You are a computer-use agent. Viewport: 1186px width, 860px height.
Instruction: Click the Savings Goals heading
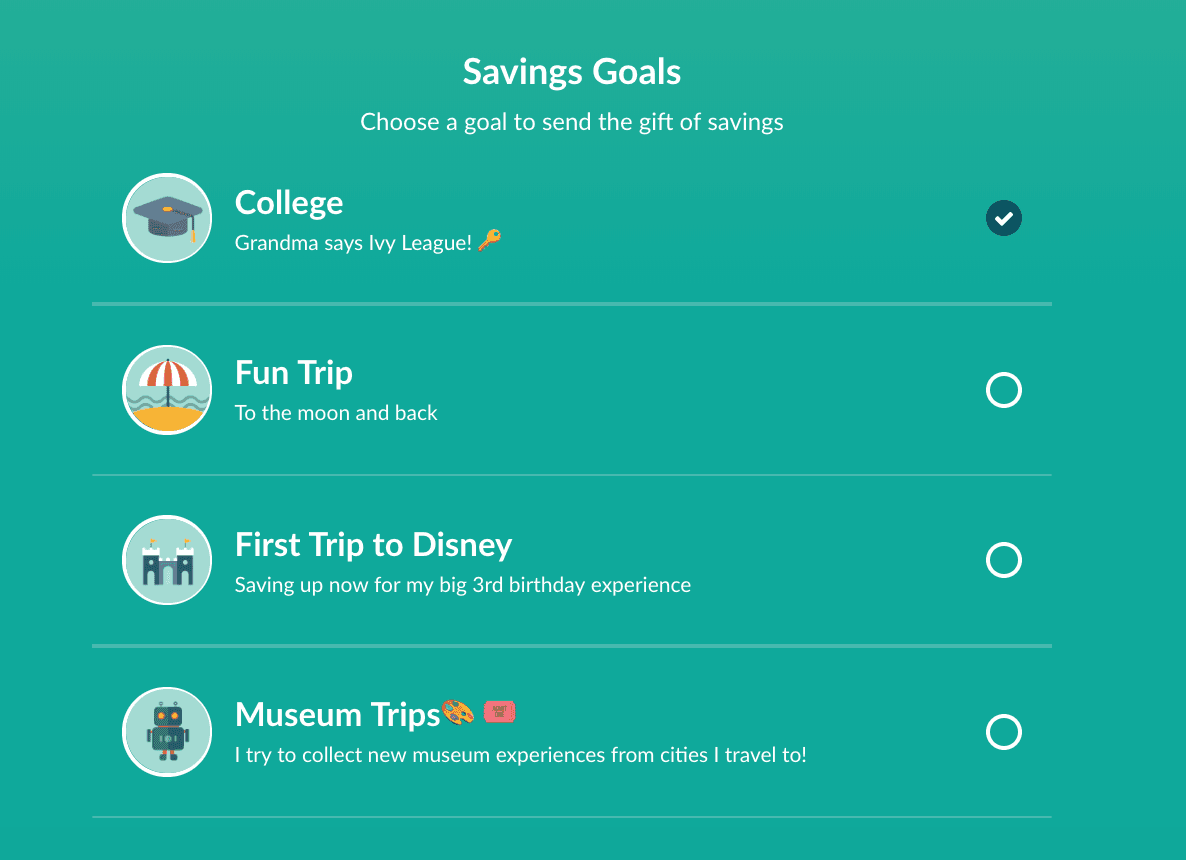click(572, 72)
